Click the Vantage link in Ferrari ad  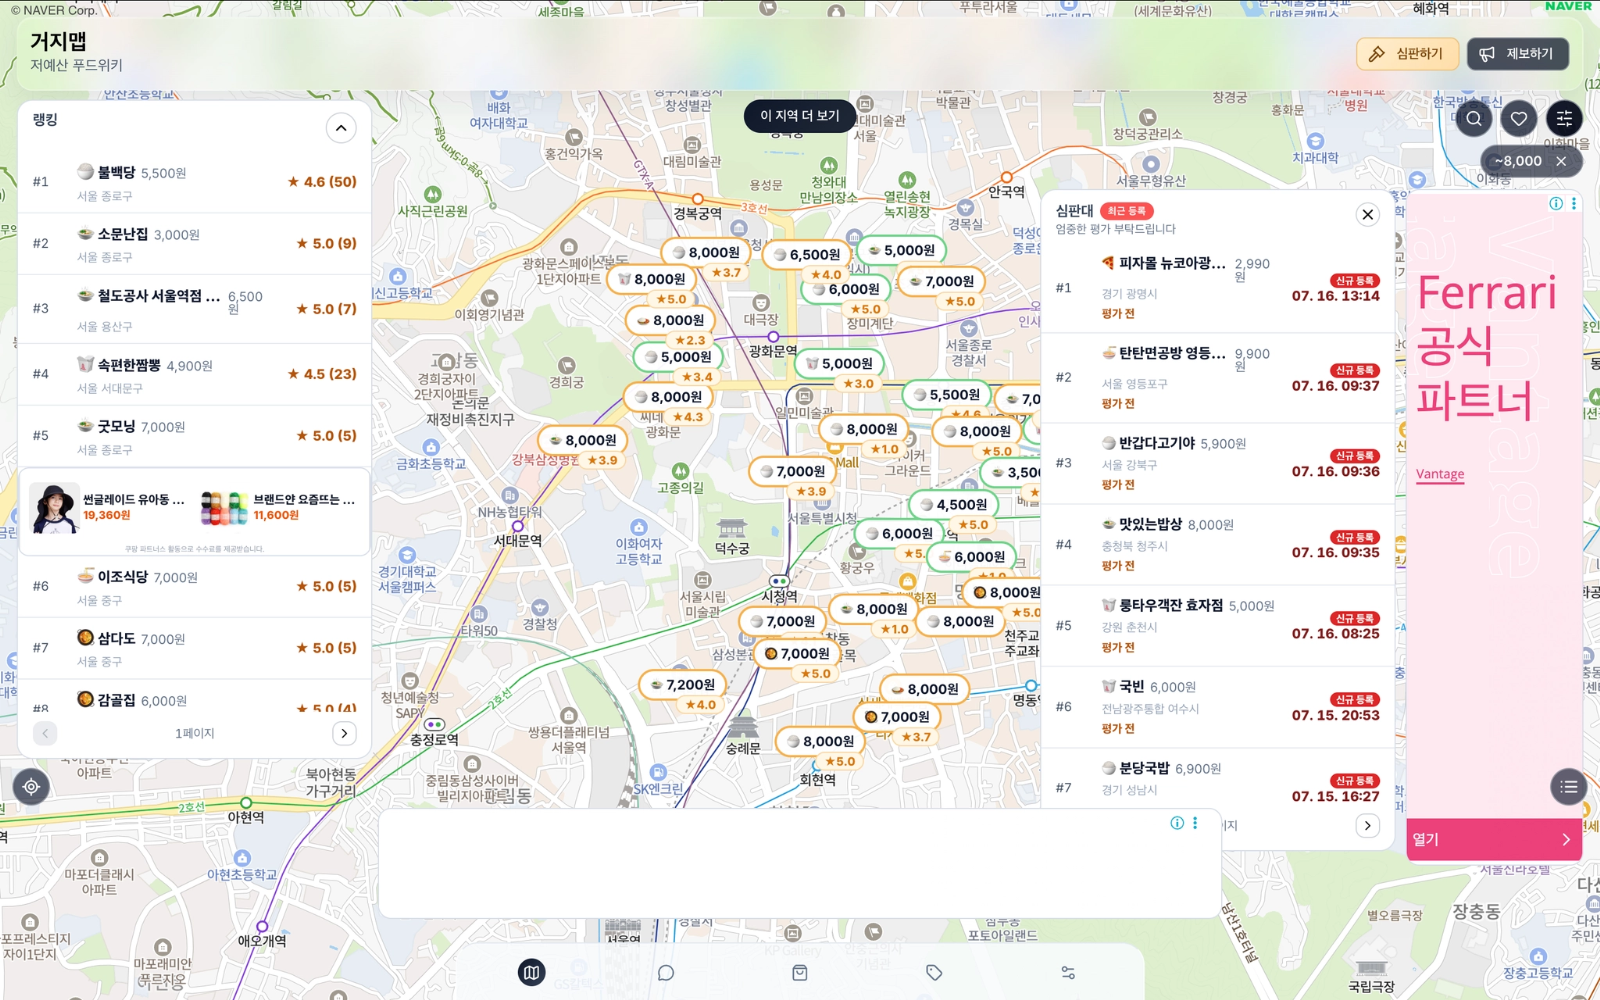(x=1440, y=474)
